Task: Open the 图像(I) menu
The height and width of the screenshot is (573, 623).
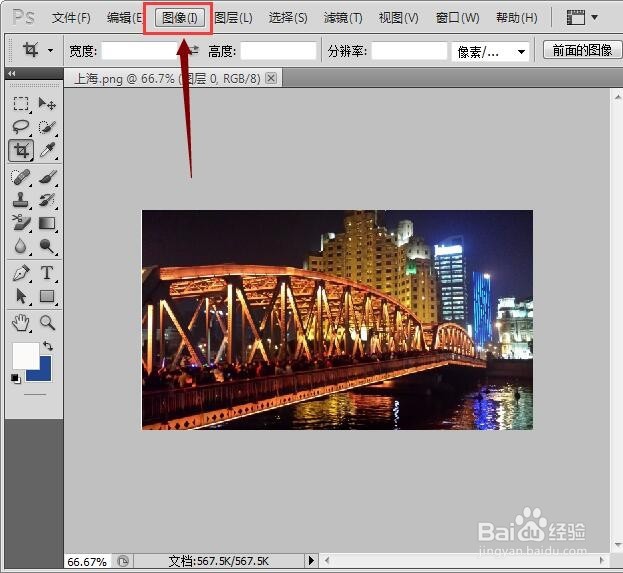Action: point(180,18)
